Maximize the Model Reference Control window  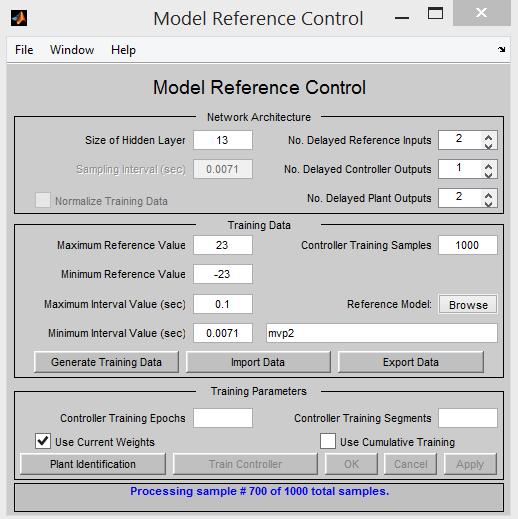435,13
